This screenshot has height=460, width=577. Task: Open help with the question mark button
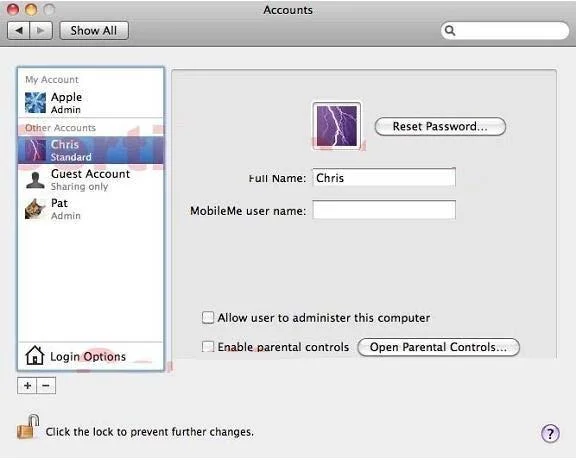(x=551, y=434)
